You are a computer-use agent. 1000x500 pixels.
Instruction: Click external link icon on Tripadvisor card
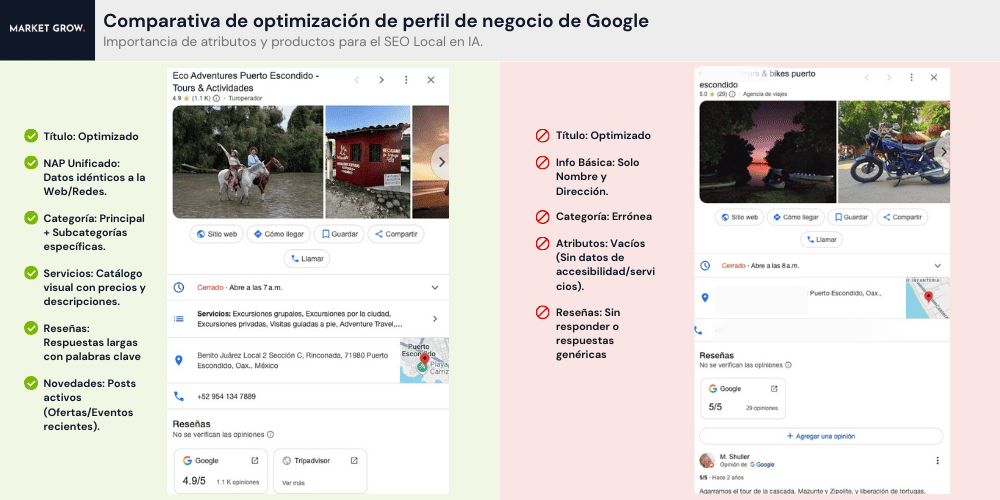[355, 460]
